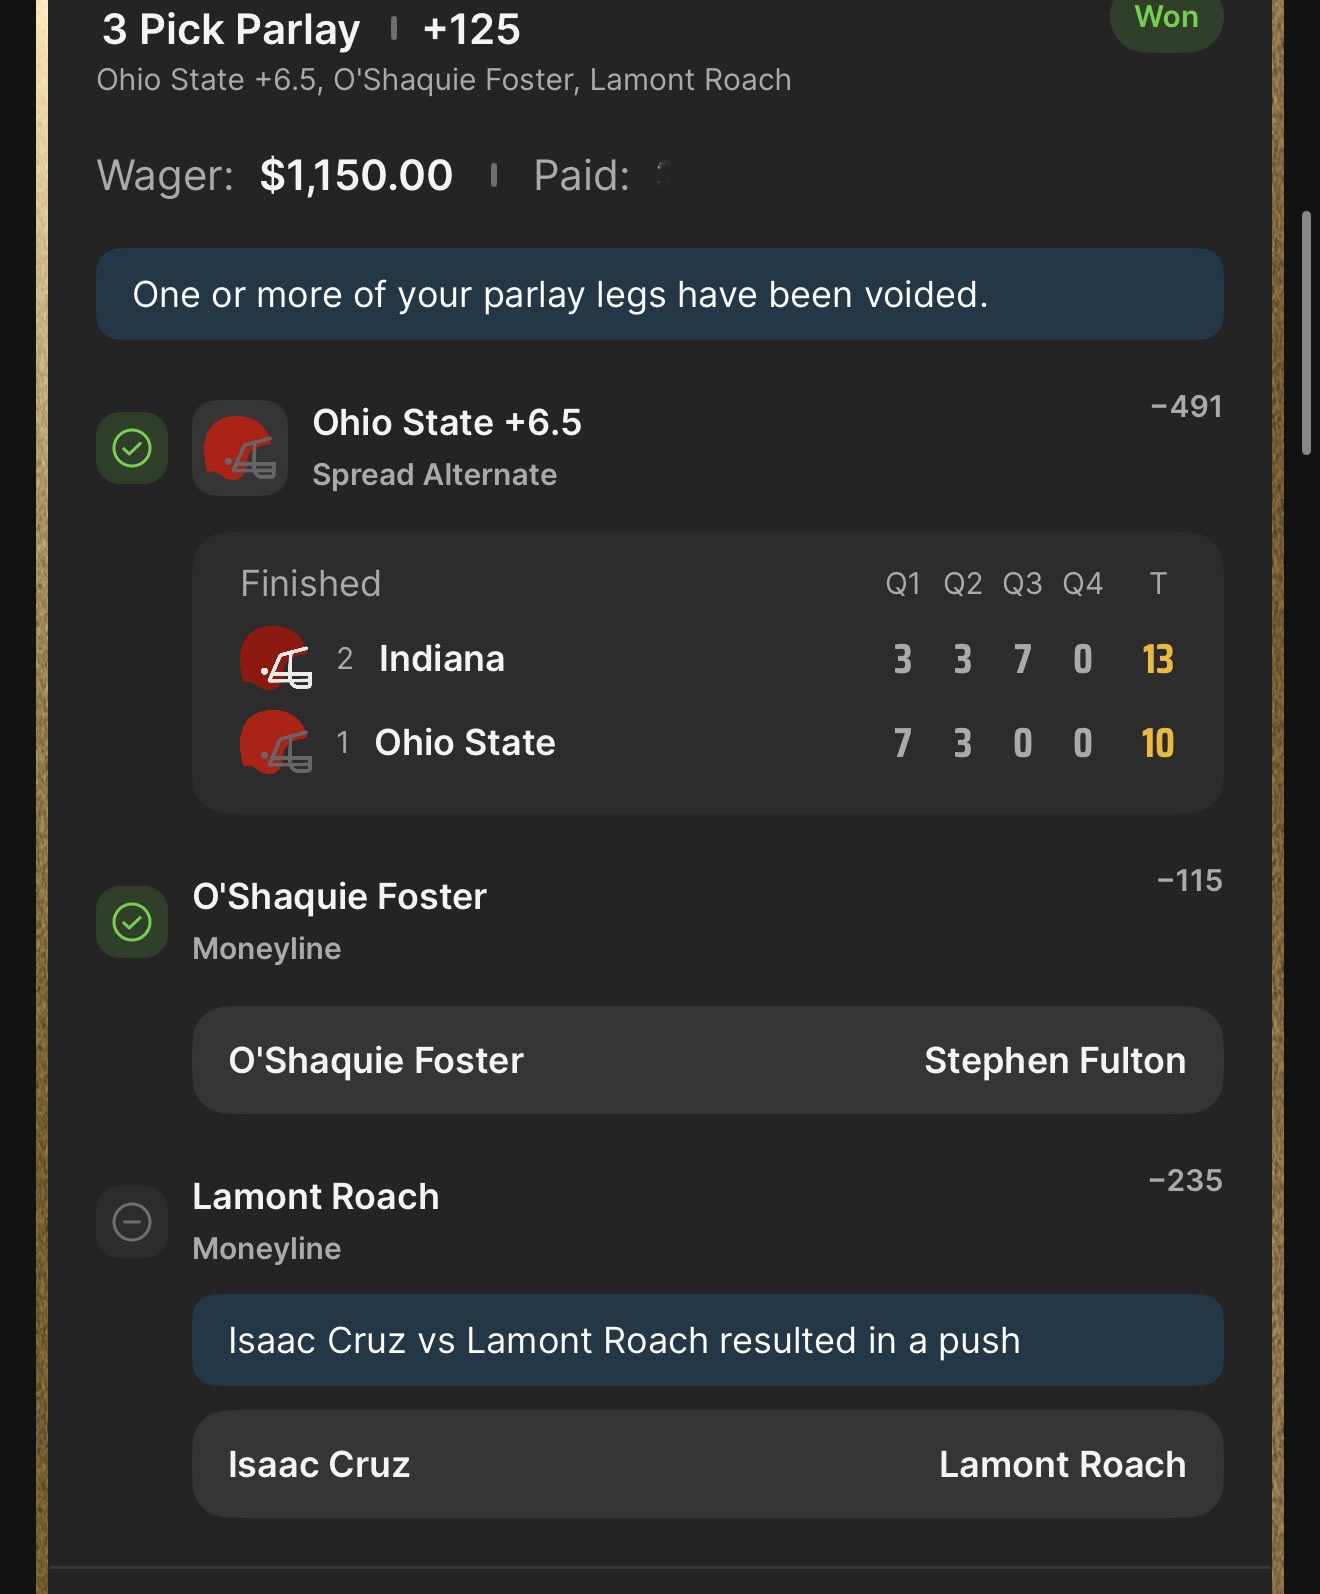Screen dimensions: 1320x1594
Task: Click the $1,150.00 wager amount
Action: [x=356, y=176]
